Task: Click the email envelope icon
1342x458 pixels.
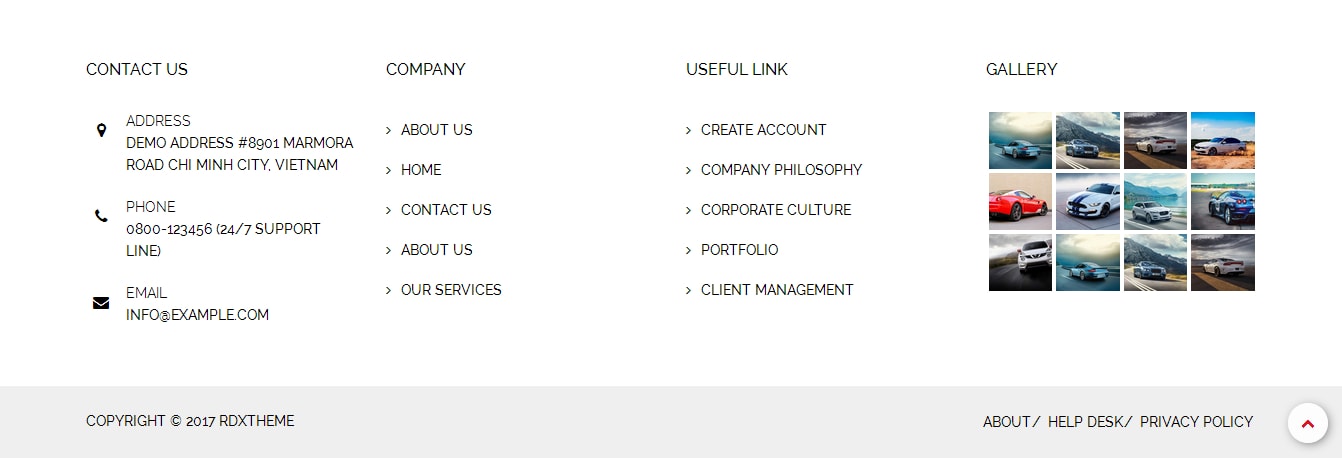Action: (x=101, y=303)
